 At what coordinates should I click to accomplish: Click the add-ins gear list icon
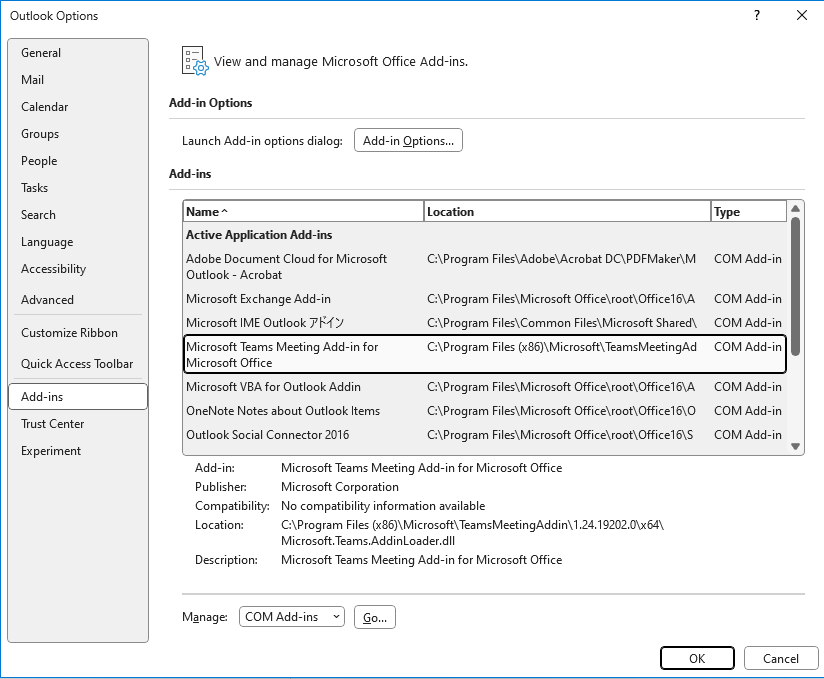pyautogui.click(x=195, y=61)
